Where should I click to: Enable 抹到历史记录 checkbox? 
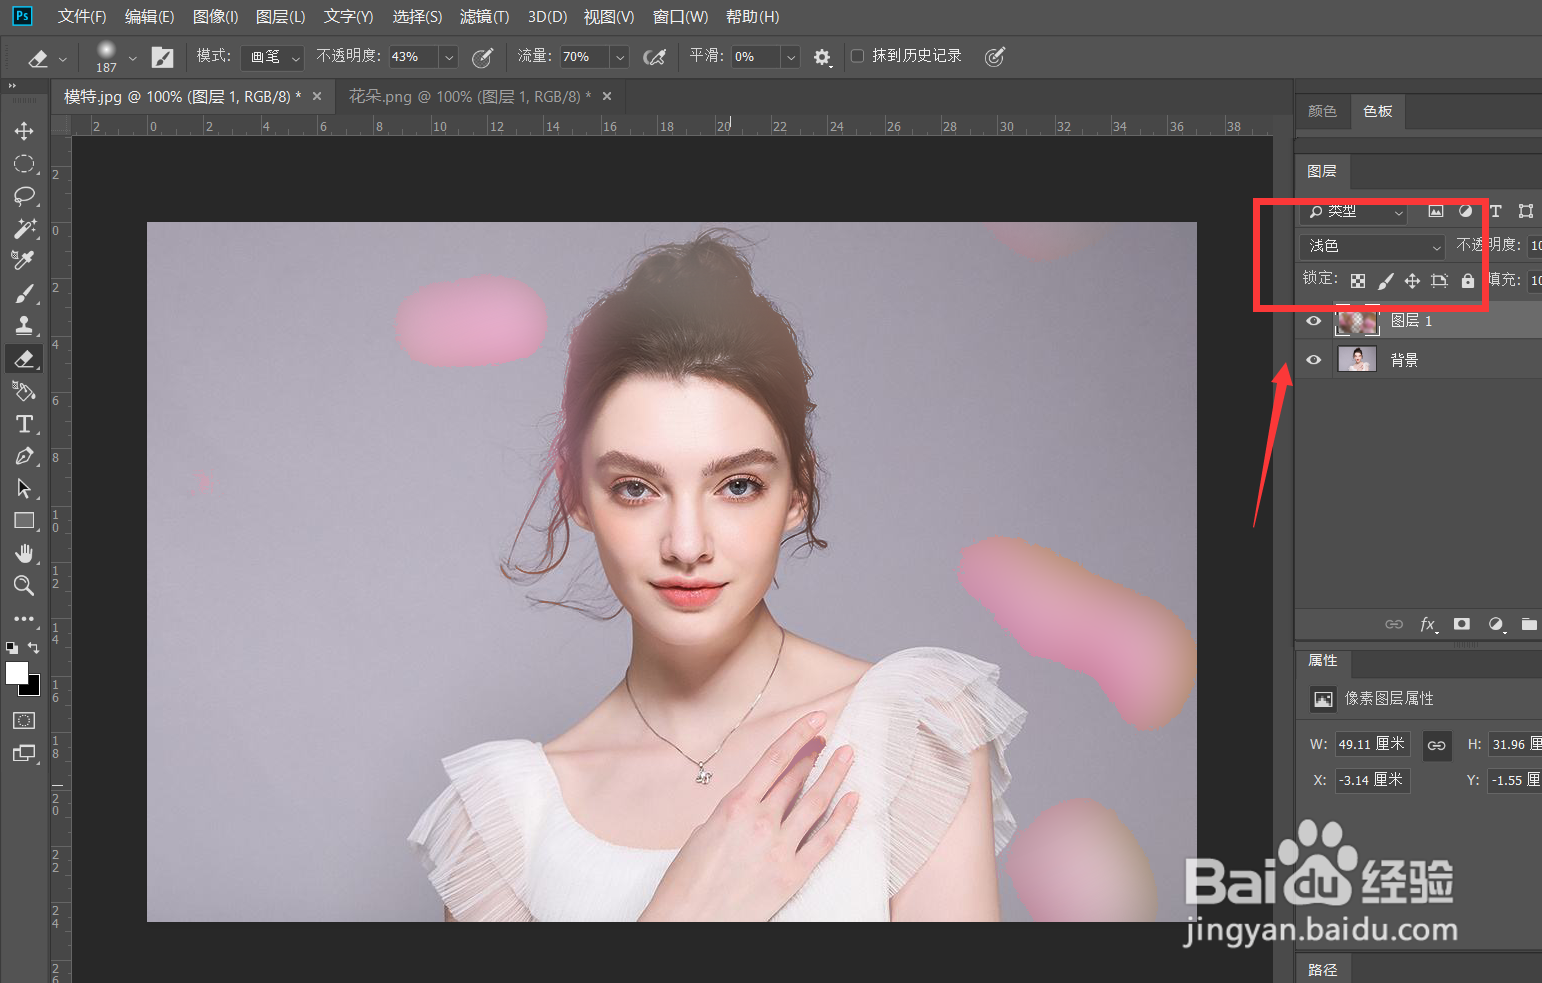[x=857, y=56]
